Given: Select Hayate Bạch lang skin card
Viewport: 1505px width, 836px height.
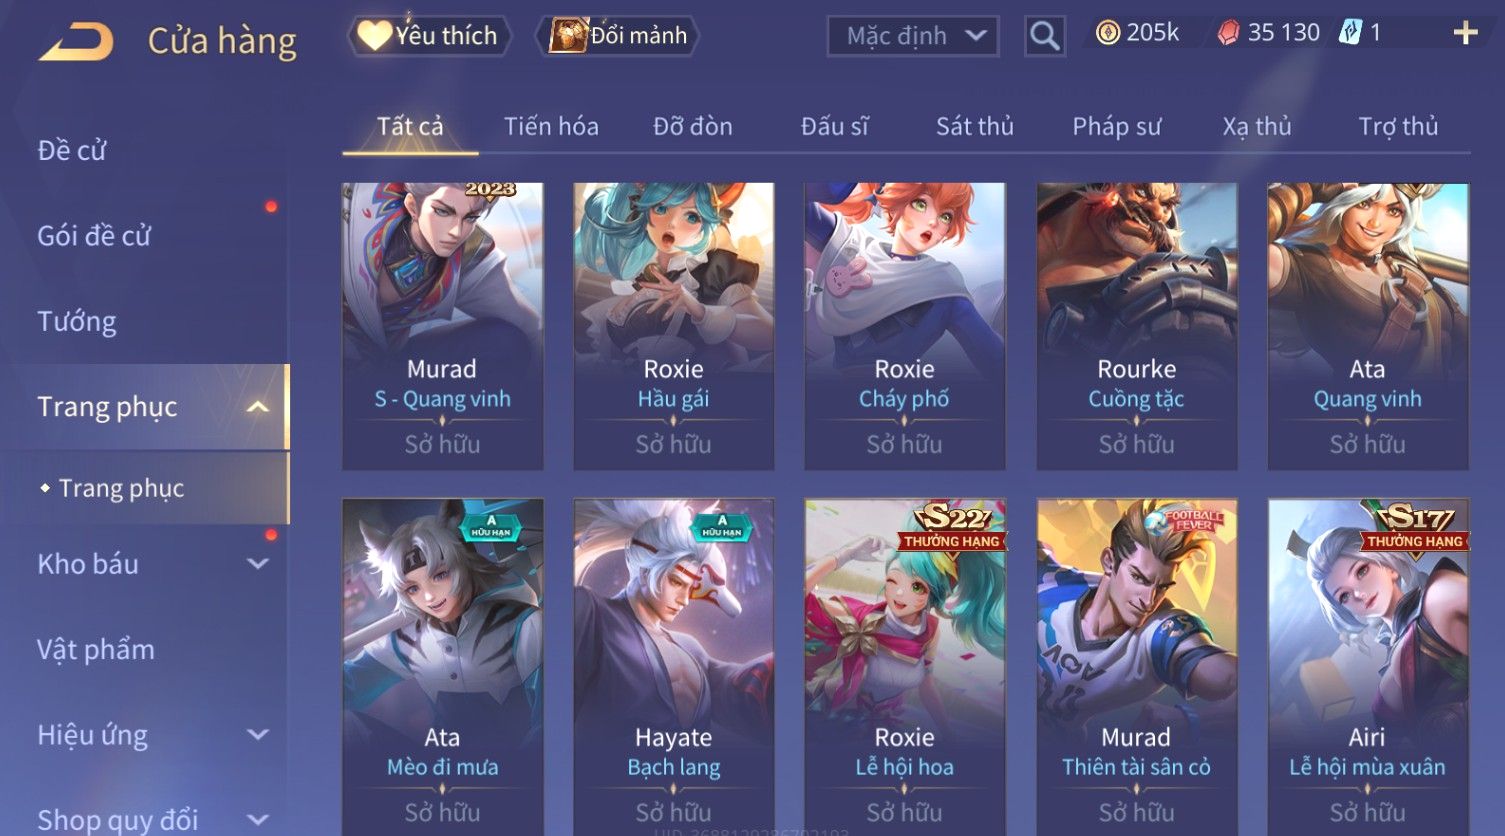Looking at the screenshot, I should 674,667.
